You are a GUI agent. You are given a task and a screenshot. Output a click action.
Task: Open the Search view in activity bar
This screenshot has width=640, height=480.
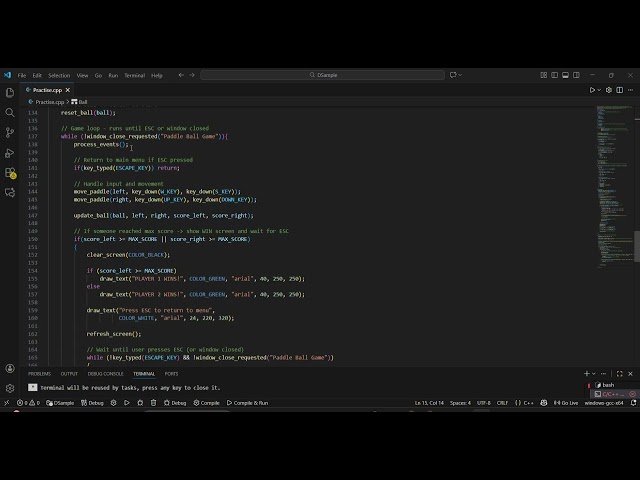[10, 113]
